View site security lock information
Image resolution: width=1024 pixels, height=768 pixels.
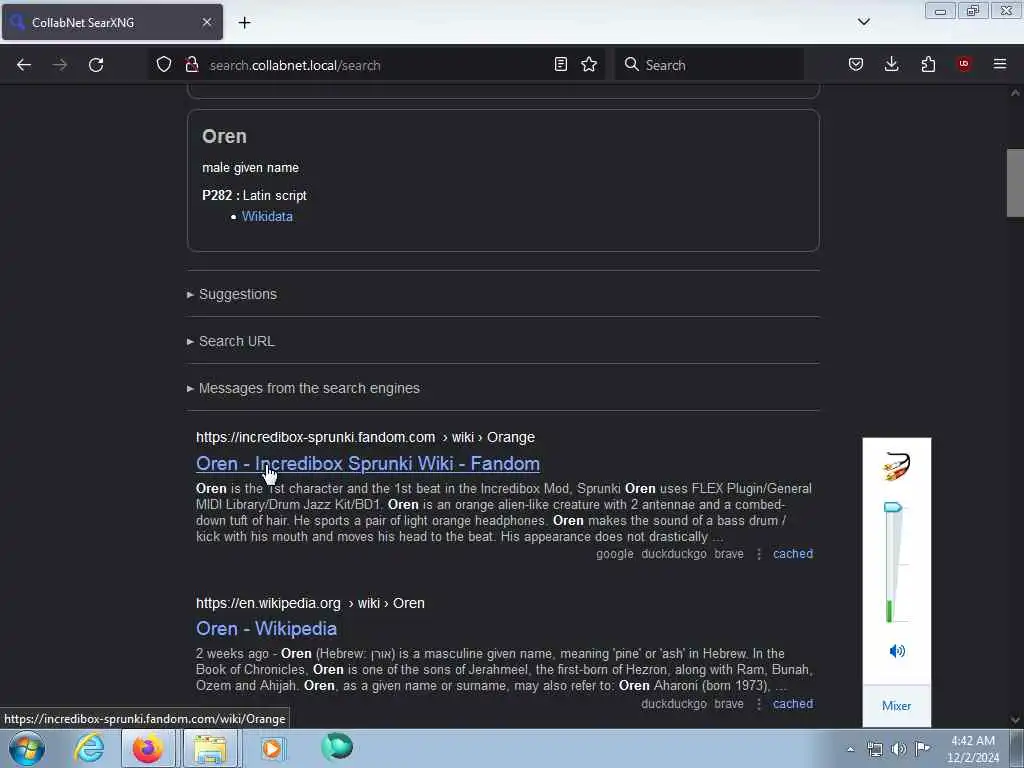tap(192, 64)
